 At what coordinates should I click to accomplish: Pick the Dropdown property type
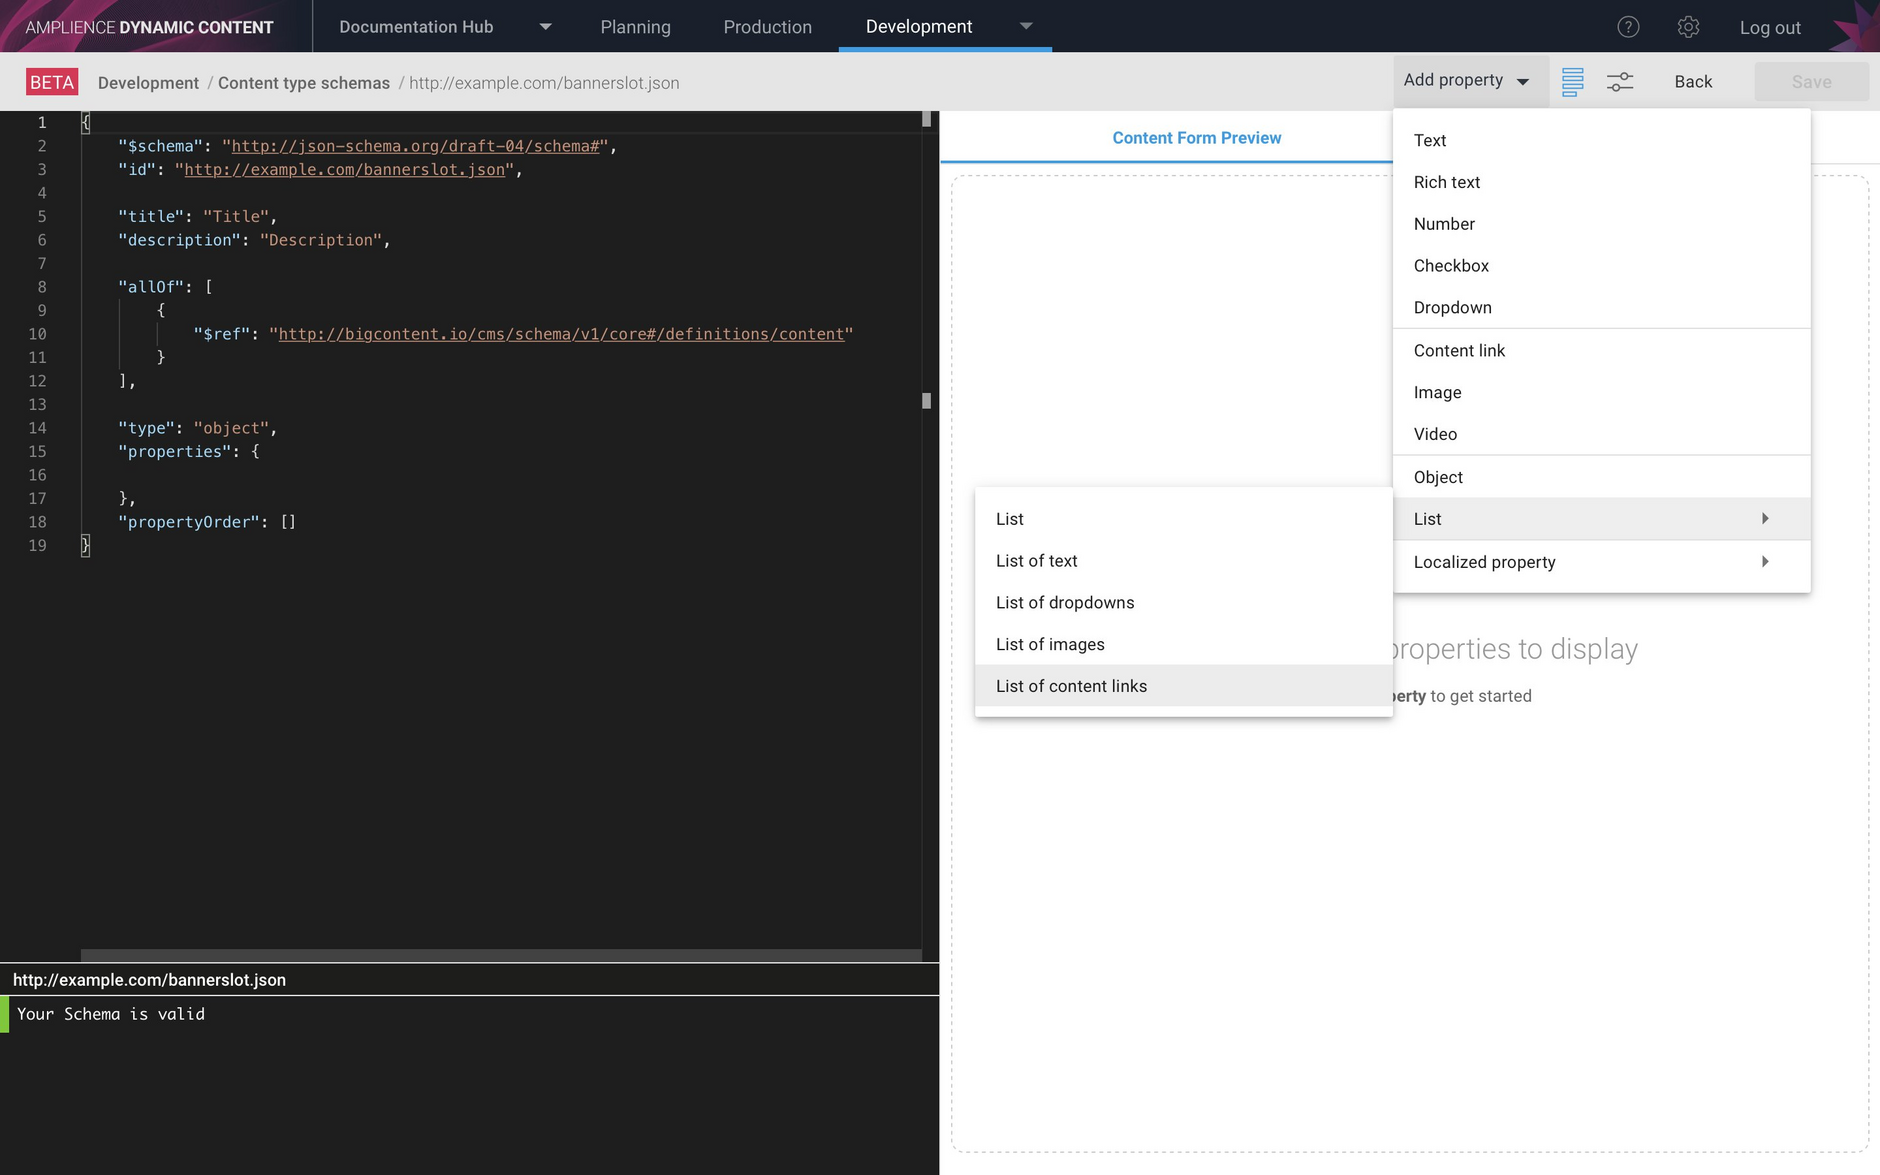(1452, 307)
